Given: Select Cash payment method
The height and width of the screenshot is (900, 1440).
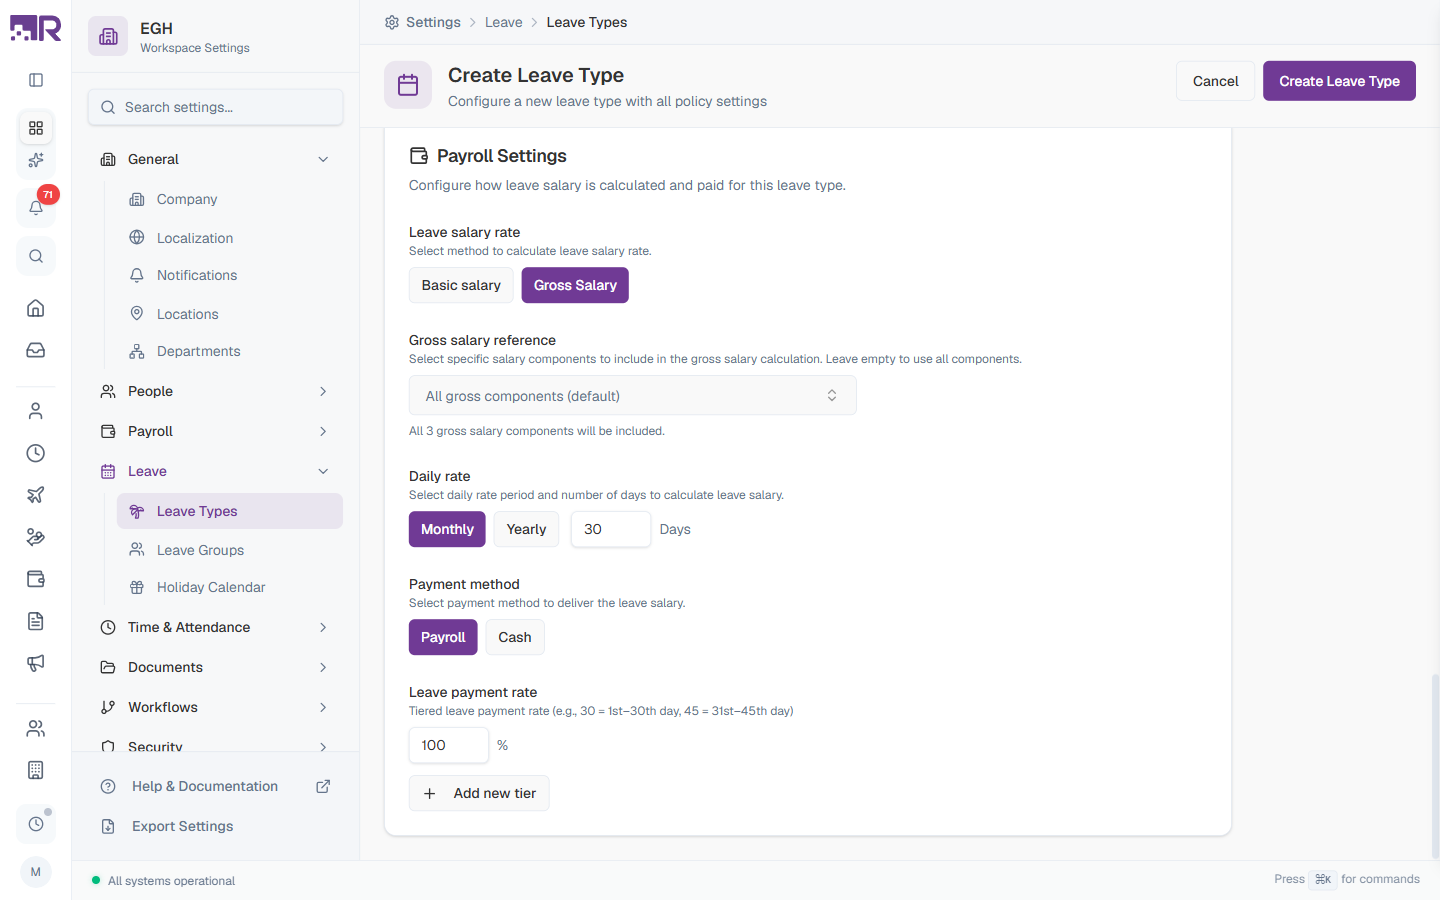Looking at the screenshot, I should (515, 637).
